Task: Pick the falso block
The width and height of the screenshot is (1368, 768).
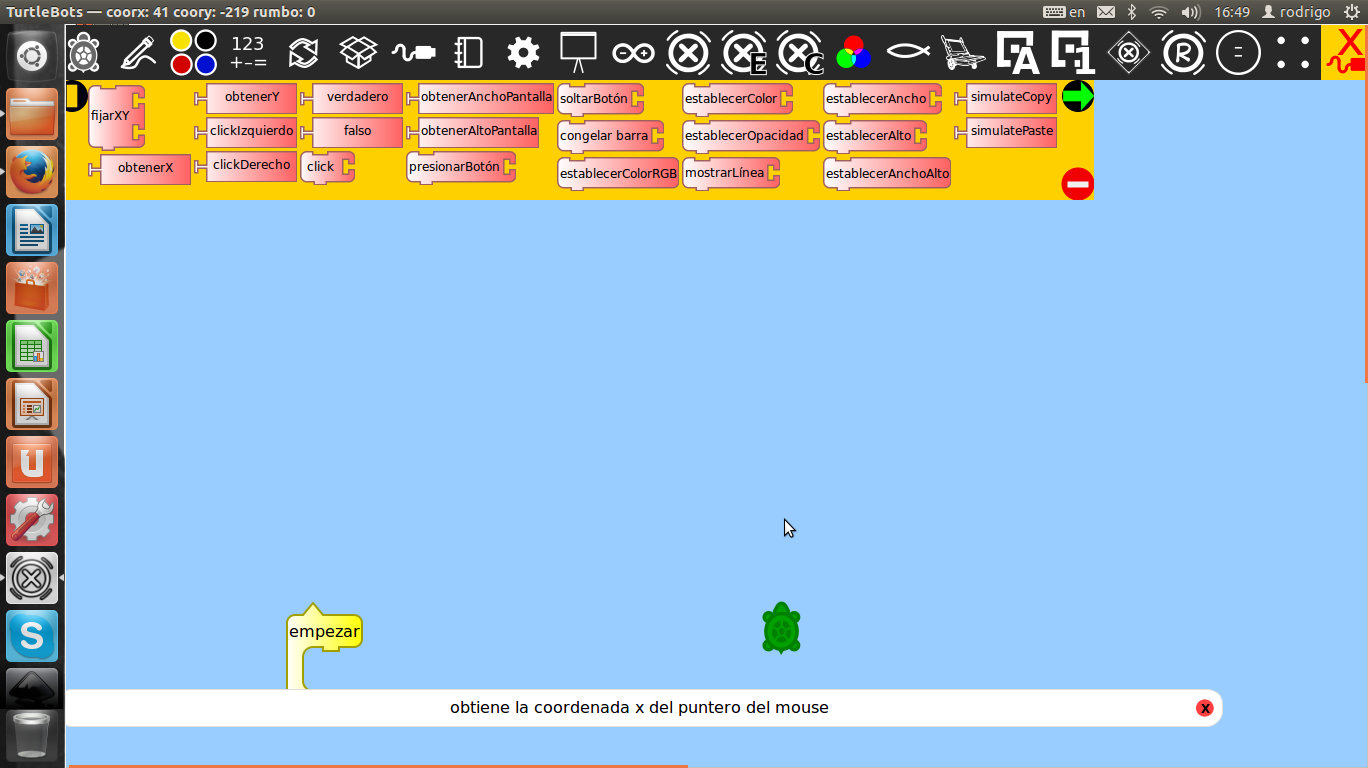Action: click(x=352, y=132)
